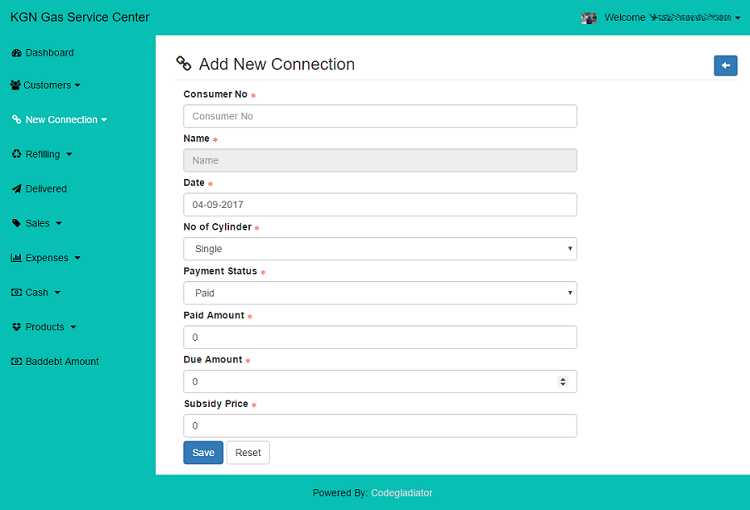Viewport: 750px width, 510px height.
Task: Click the Dashboard speedometer icon
Action: [x=16, y=53]
